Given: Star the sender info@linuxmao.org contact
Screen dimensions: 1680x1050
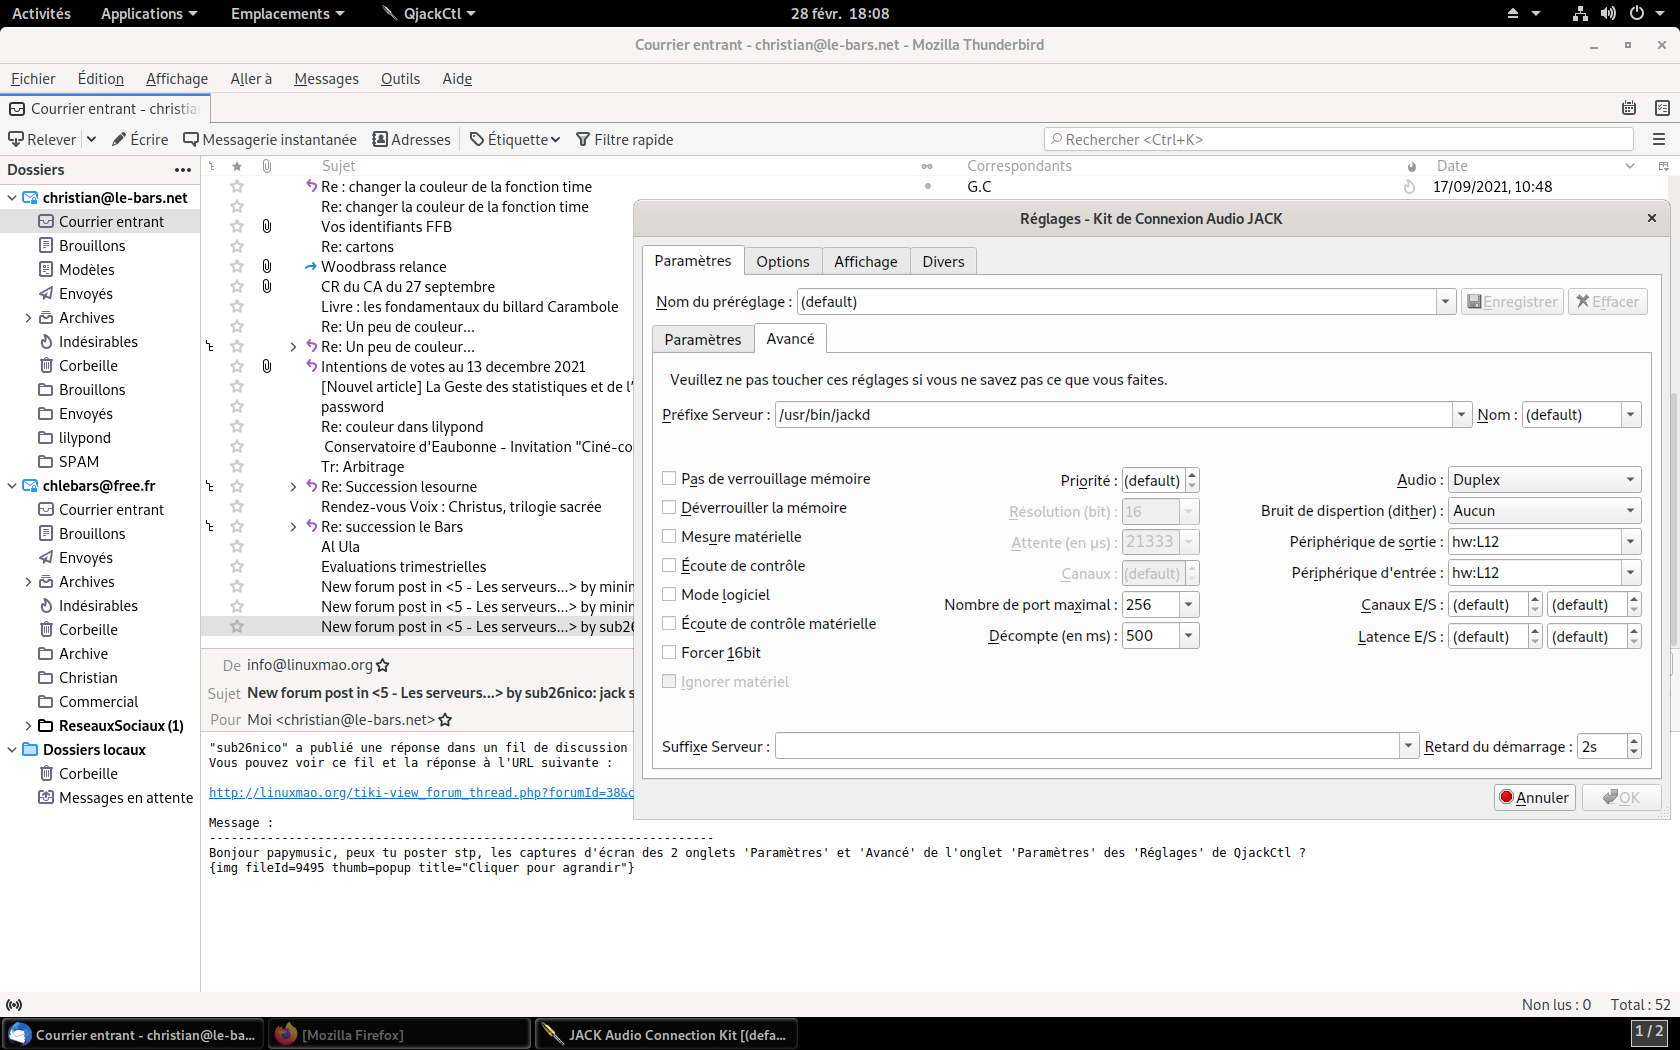Looking at the screenshot, I should click(383, 665).
